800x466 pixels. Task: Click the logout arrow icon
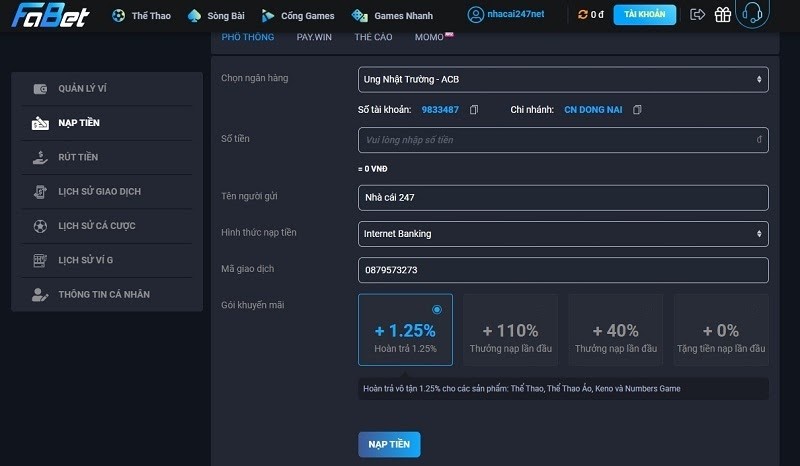(x=698, y=15)
